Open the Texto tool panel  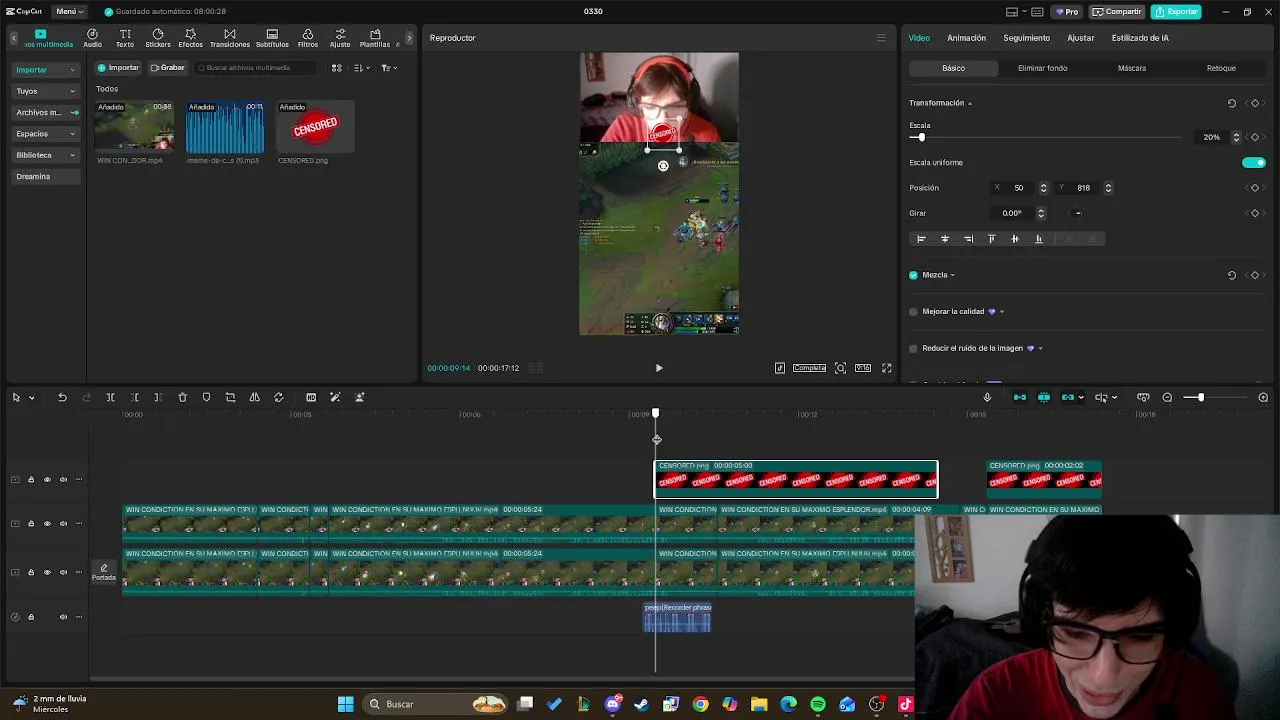[125, 38]
